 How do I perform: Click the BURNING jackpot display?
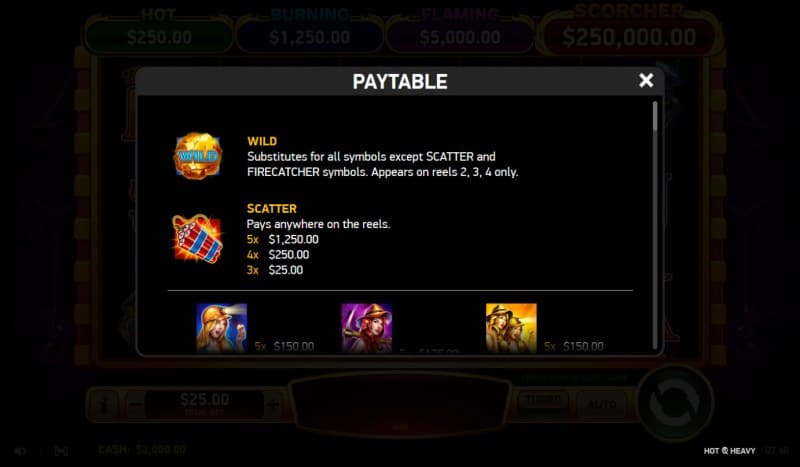[310, 32]
